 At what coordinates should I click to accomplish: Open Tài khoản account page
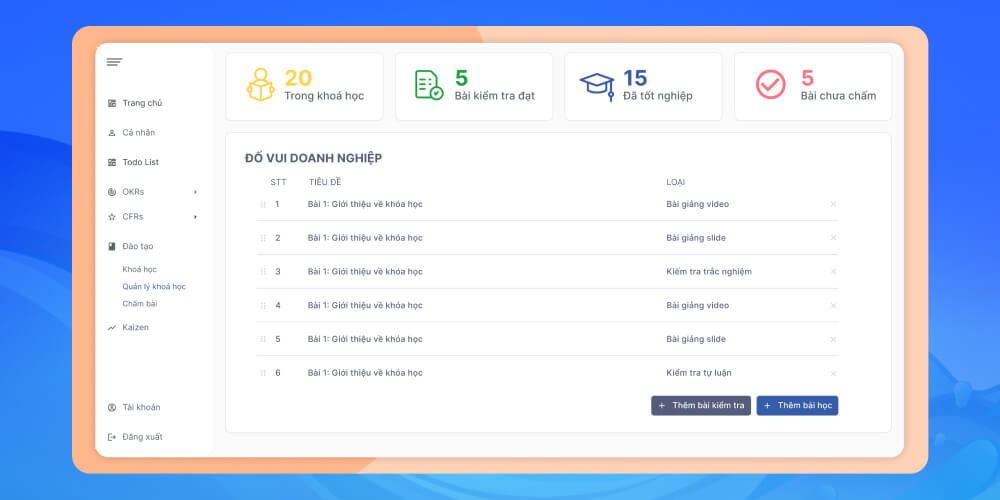(x=142, y=407)
